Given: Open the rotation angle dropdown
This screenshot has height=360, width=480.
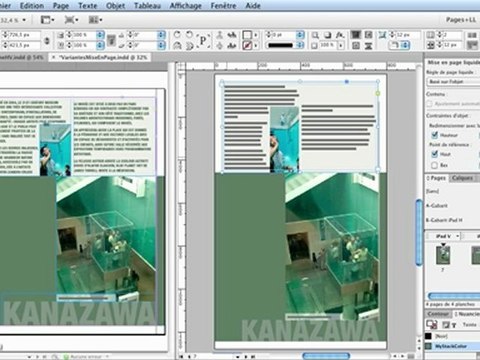Looking at the screenshot, I should coord(161,35).
